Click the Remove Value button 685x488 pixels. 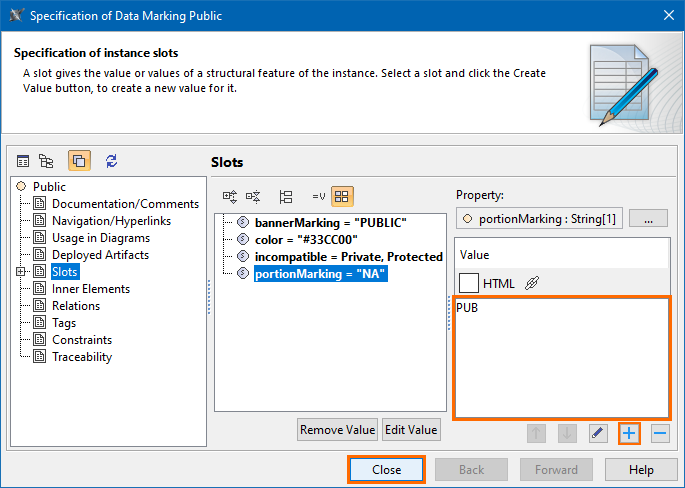tap(337, 430)
